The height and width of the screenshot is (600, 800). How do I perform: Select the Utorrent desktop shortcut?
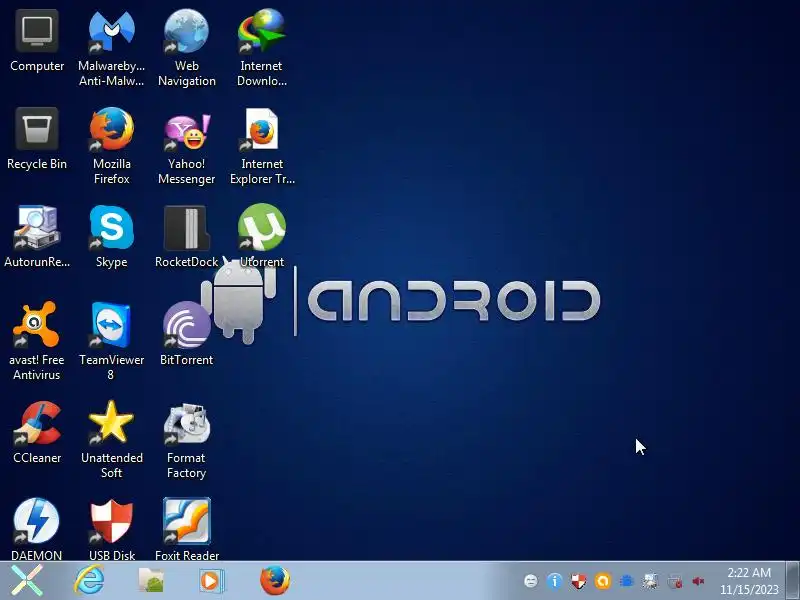[262, 237]
